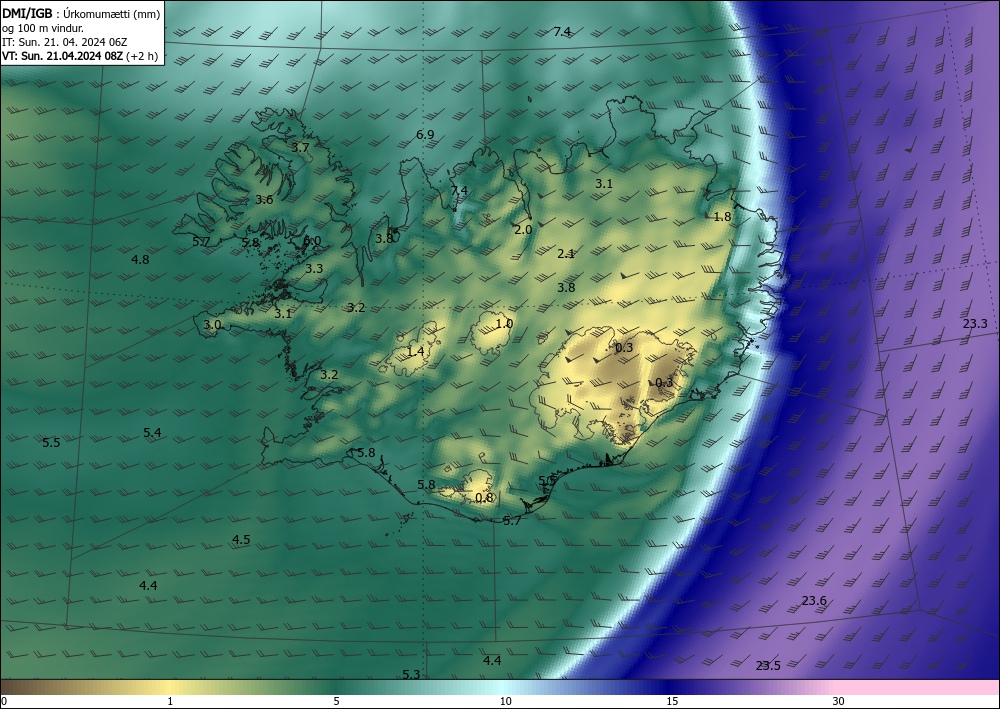Click the 4.5 value south of Iceland
The height and width of the screenshot is (709, 1000).
(x=240, y=540)
